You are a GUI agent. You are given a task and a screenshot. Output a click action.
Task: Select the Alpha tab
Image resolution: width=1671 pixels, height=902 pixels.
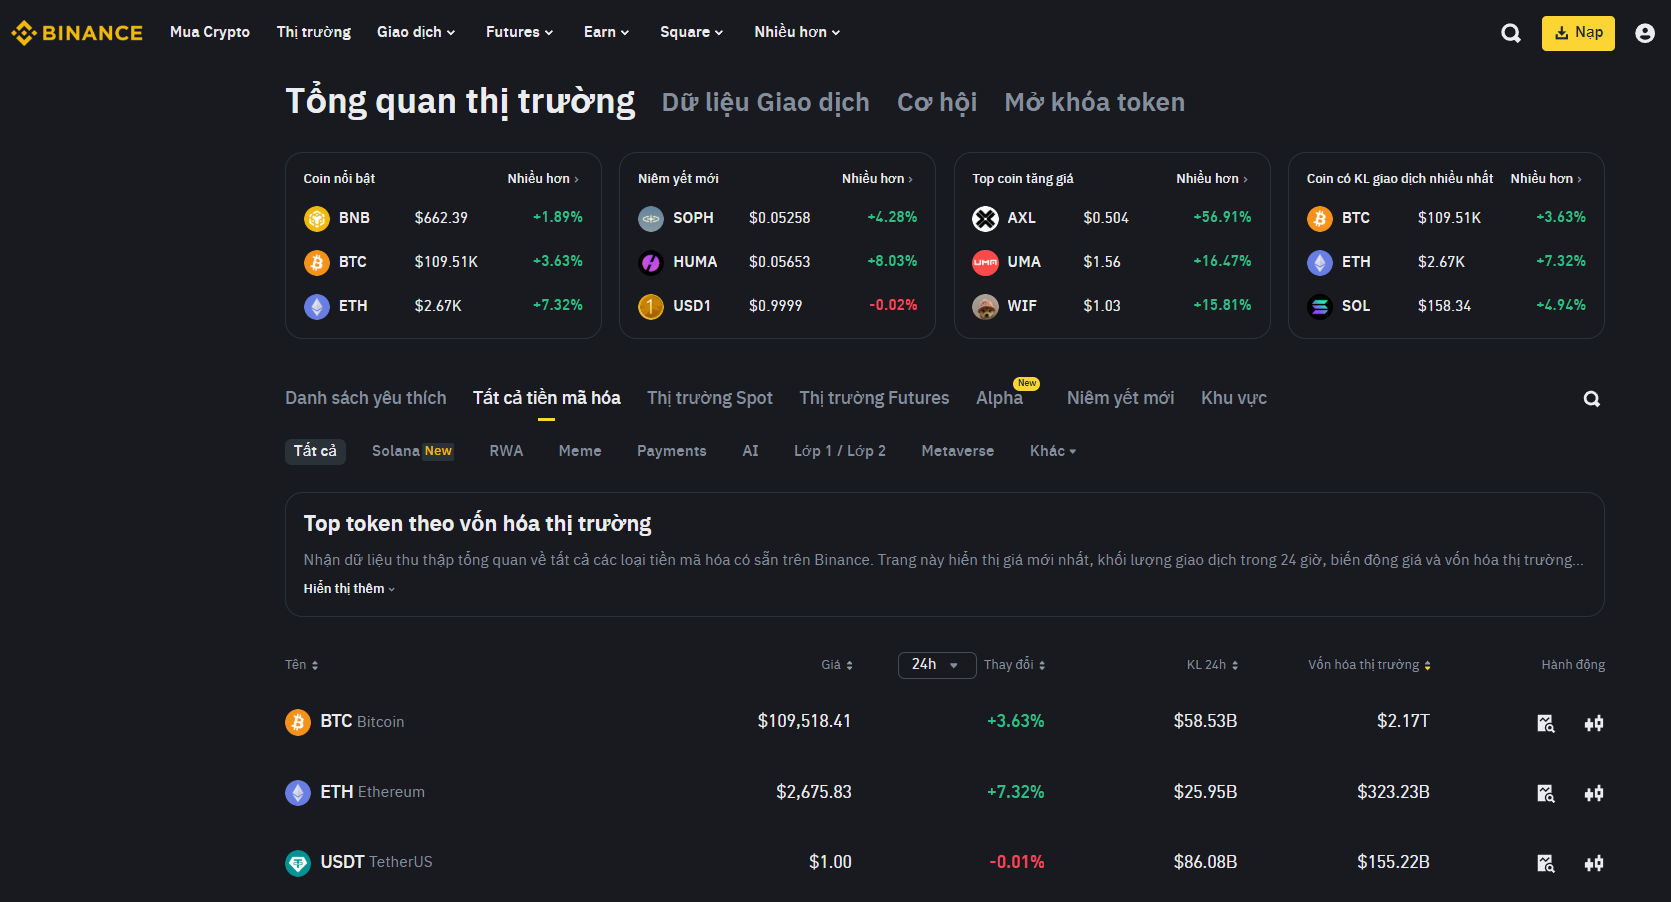click(x=1000, y=398)
